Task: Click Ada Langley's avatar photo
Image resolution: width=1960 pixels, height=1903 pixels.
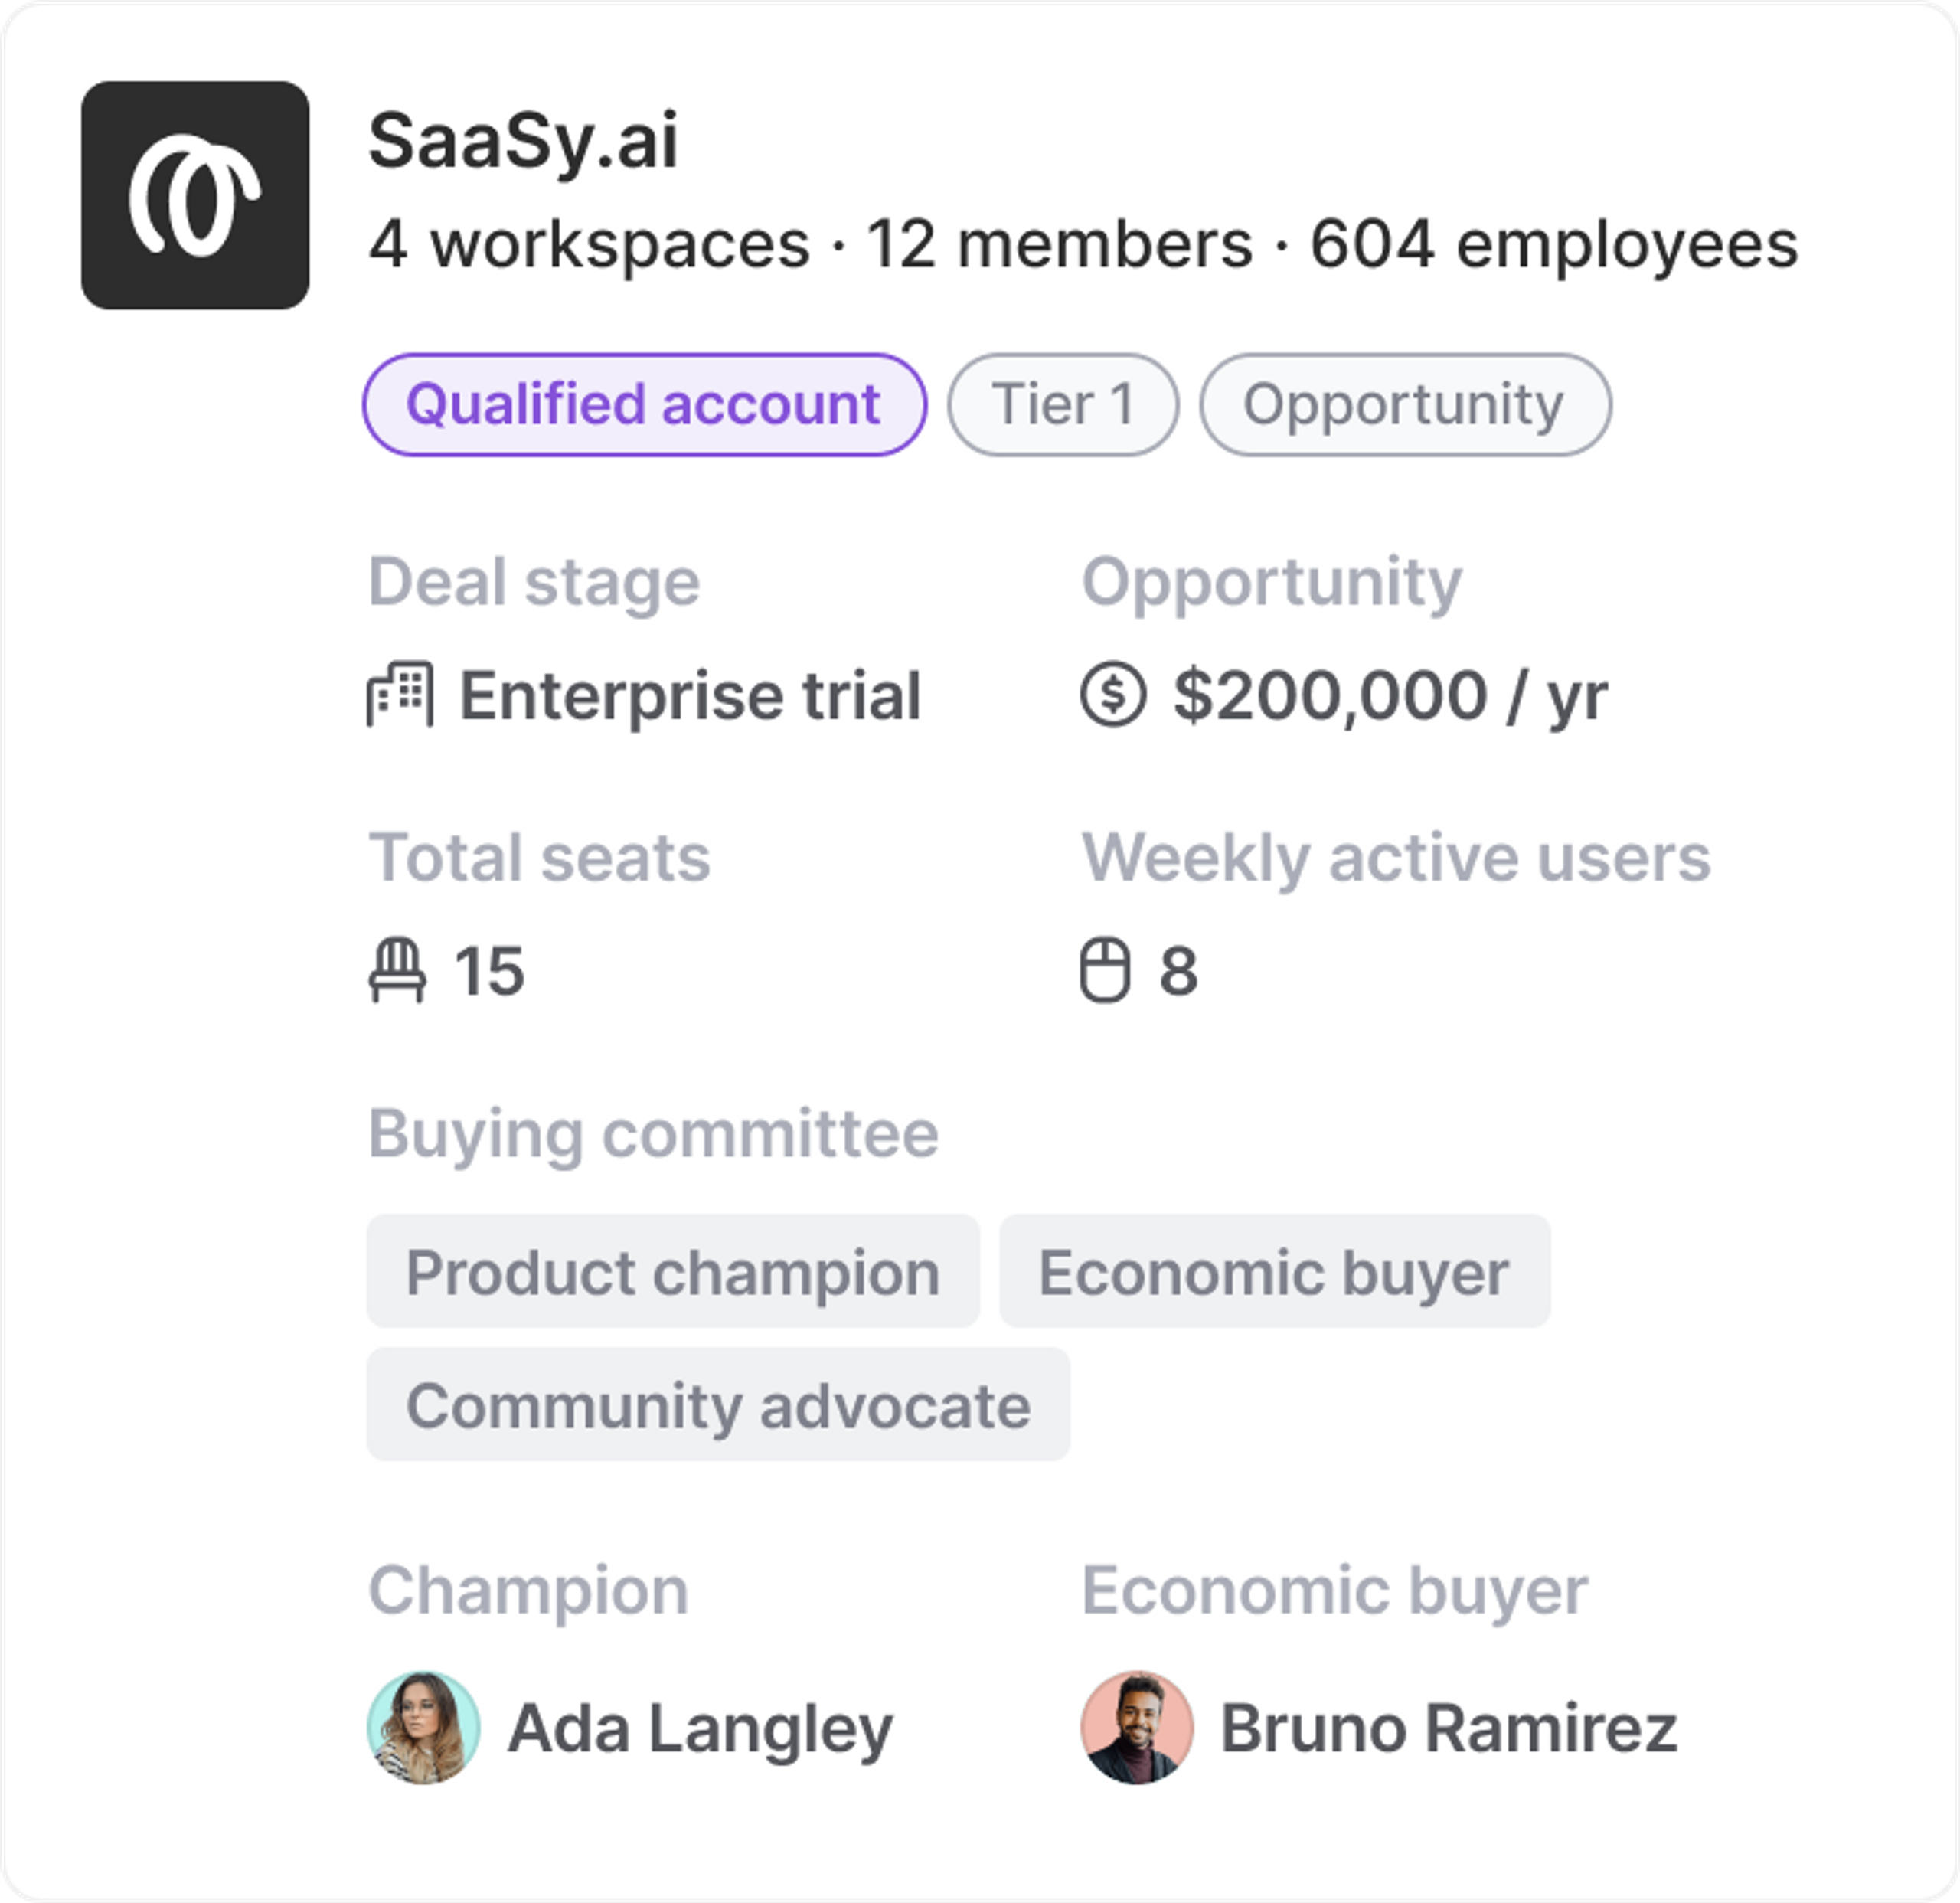Action: click(424, 1727)
